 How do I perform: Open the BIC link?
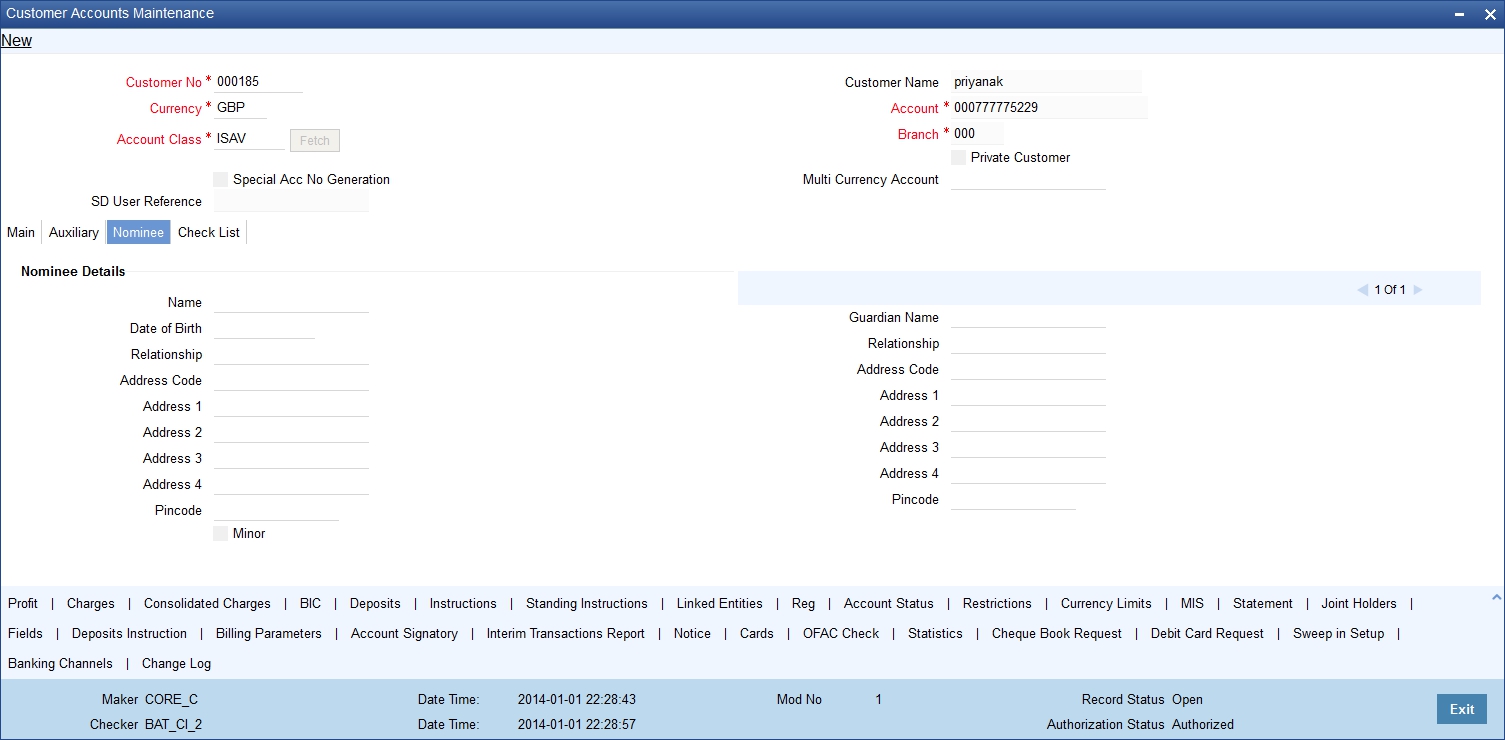pos(310,603)
